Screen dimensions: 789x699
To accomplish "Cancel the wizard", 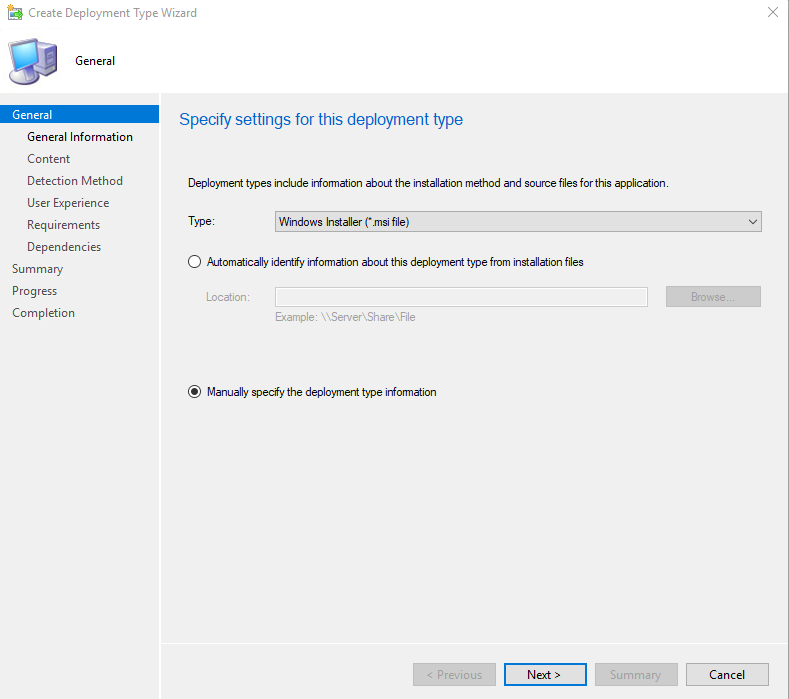I will [727, 674].
